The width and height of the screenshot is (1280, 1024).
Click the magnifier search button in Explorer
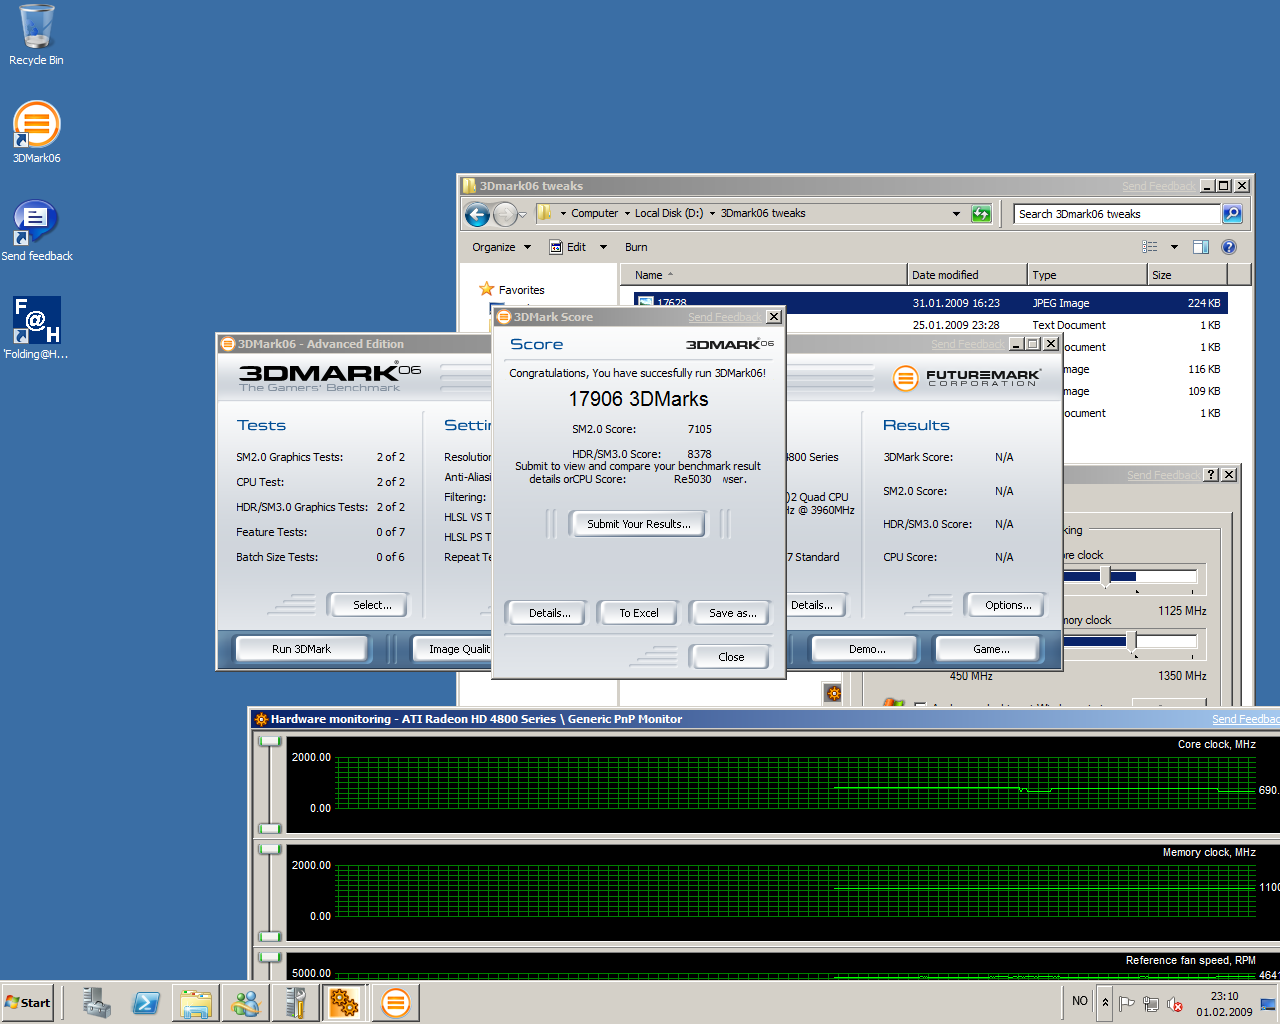tap(1232, 214)
